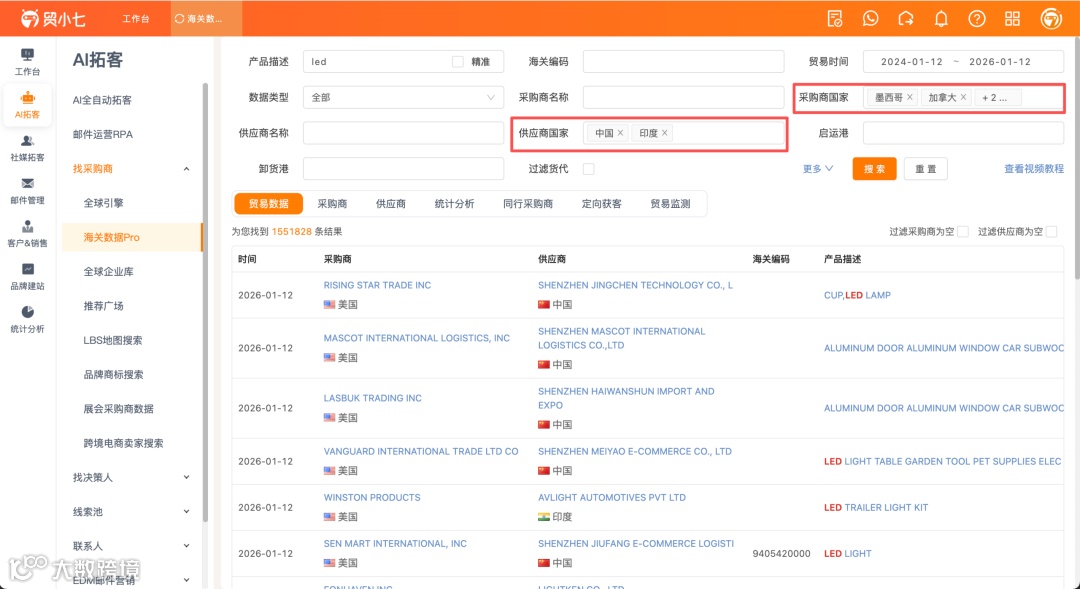Open WhatsApp icon in top bar
Screen dimensions: 1080x589
click(871, 19)
